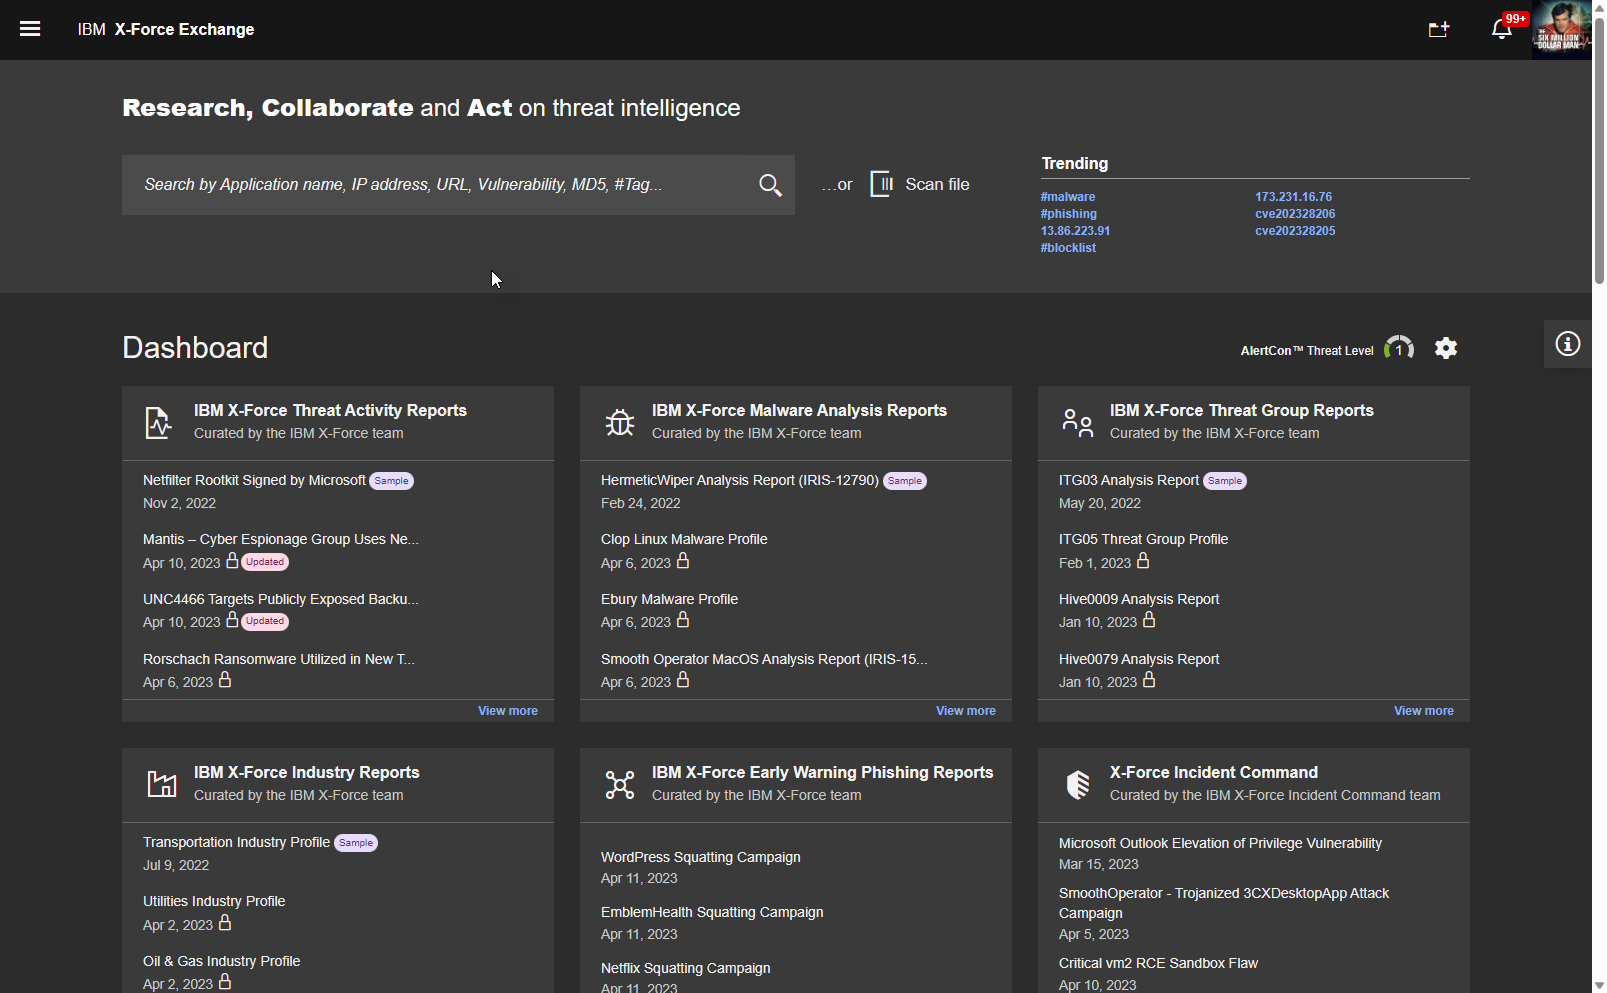Open trending IP 173.231.16.76

point(1293,197)
